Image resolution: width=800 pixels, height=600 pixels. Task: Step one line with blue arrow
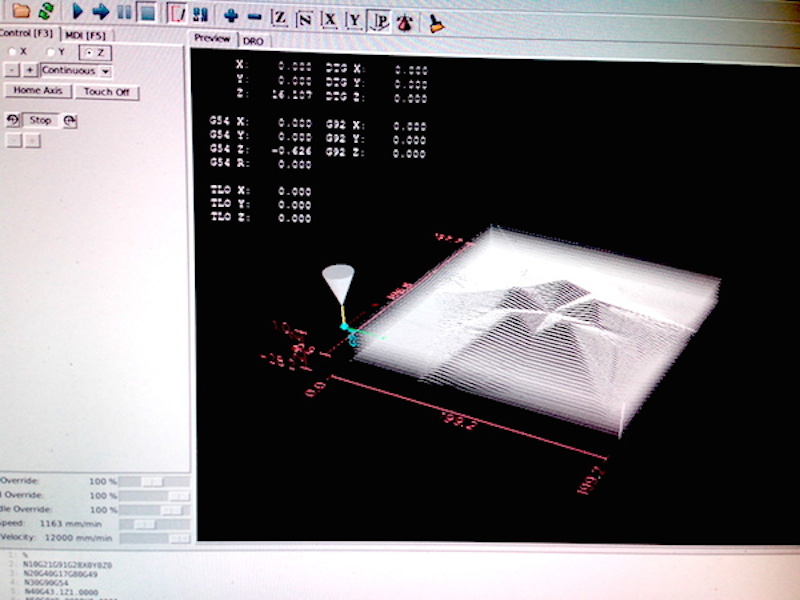(x=101, y=11)
